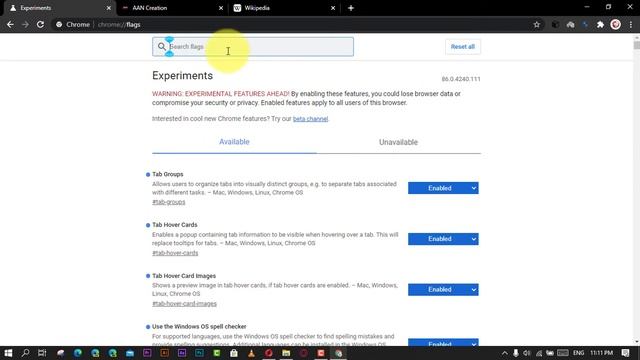This screenshot has width=640, height=360.
Task: Click the Use the Windows OS spell checker title
Action: pos(199,327)
